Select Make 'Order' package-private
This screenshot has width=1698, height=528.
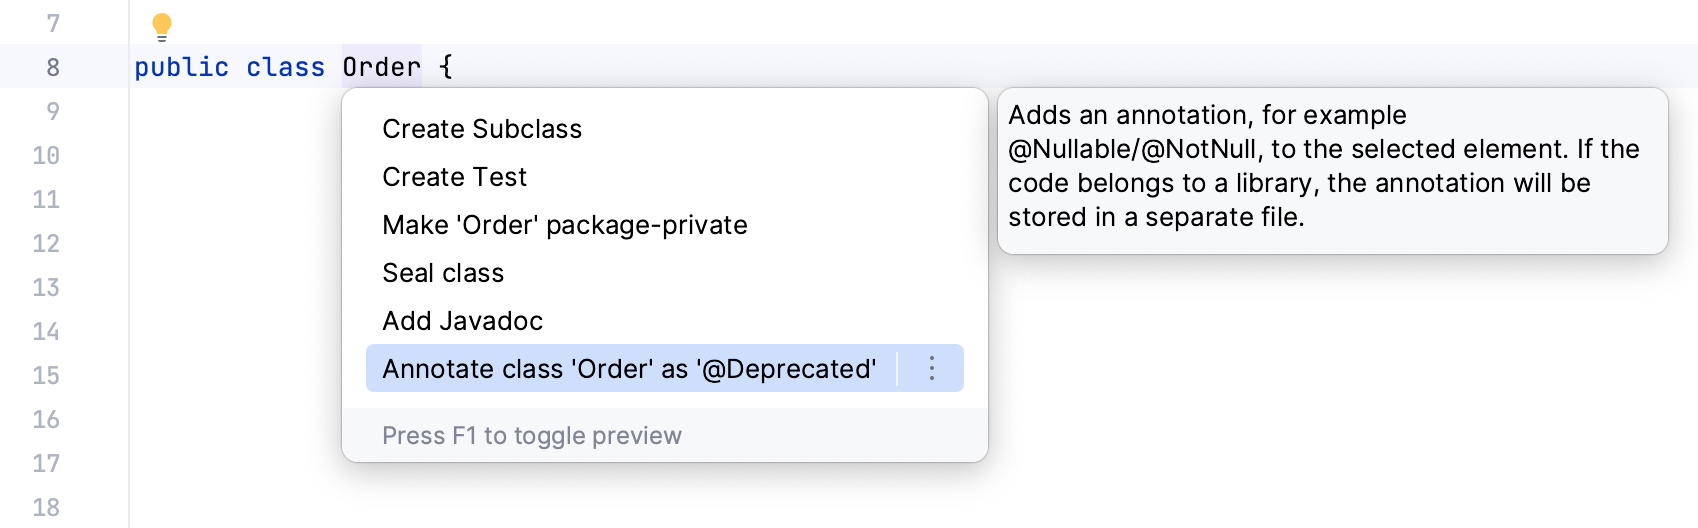pos(564,225)
